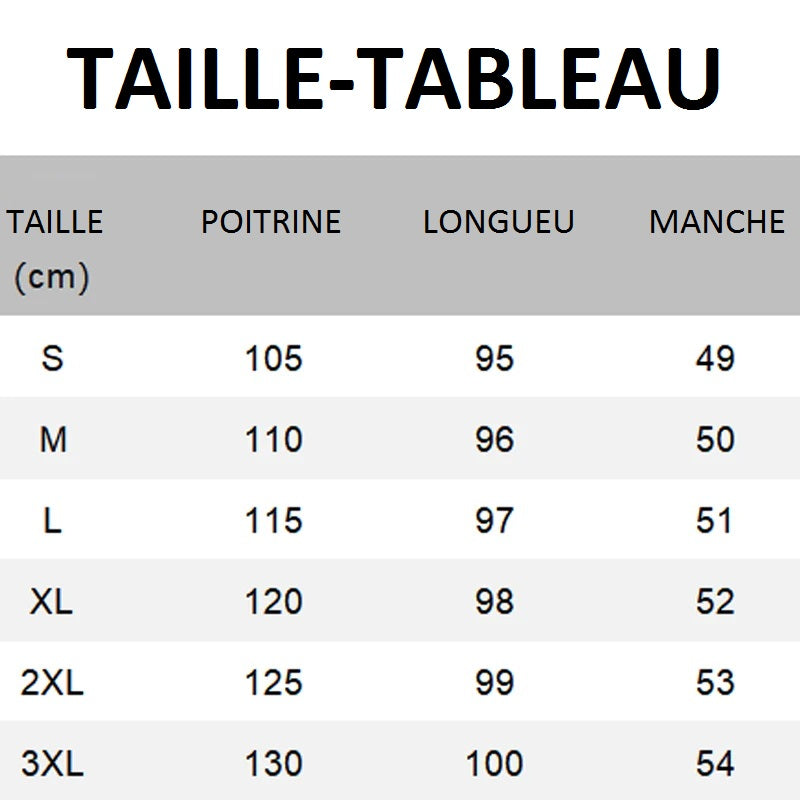Screen dimensions: 800x800
Task: Select the 130 poitrine value
Action: (x=273, y=764)
